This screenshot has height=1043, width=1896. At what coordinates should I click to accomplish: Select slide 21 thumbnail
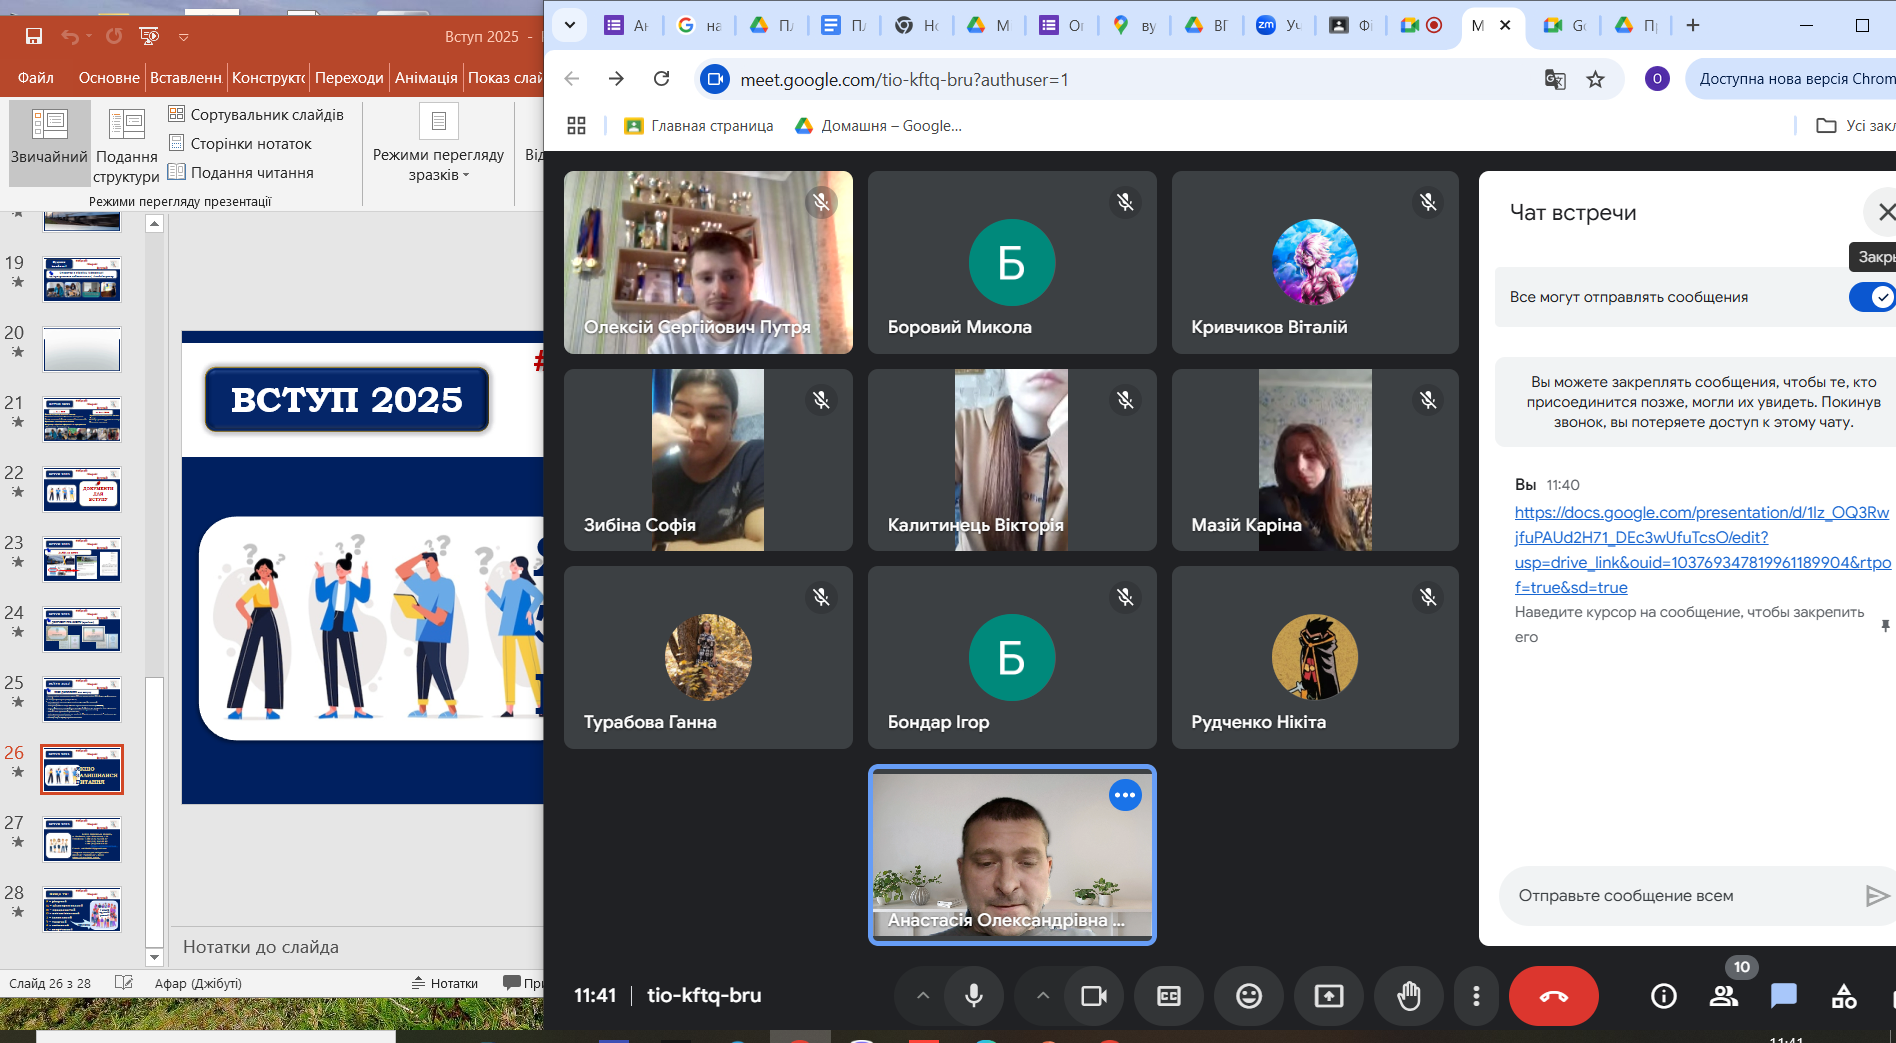82,420
